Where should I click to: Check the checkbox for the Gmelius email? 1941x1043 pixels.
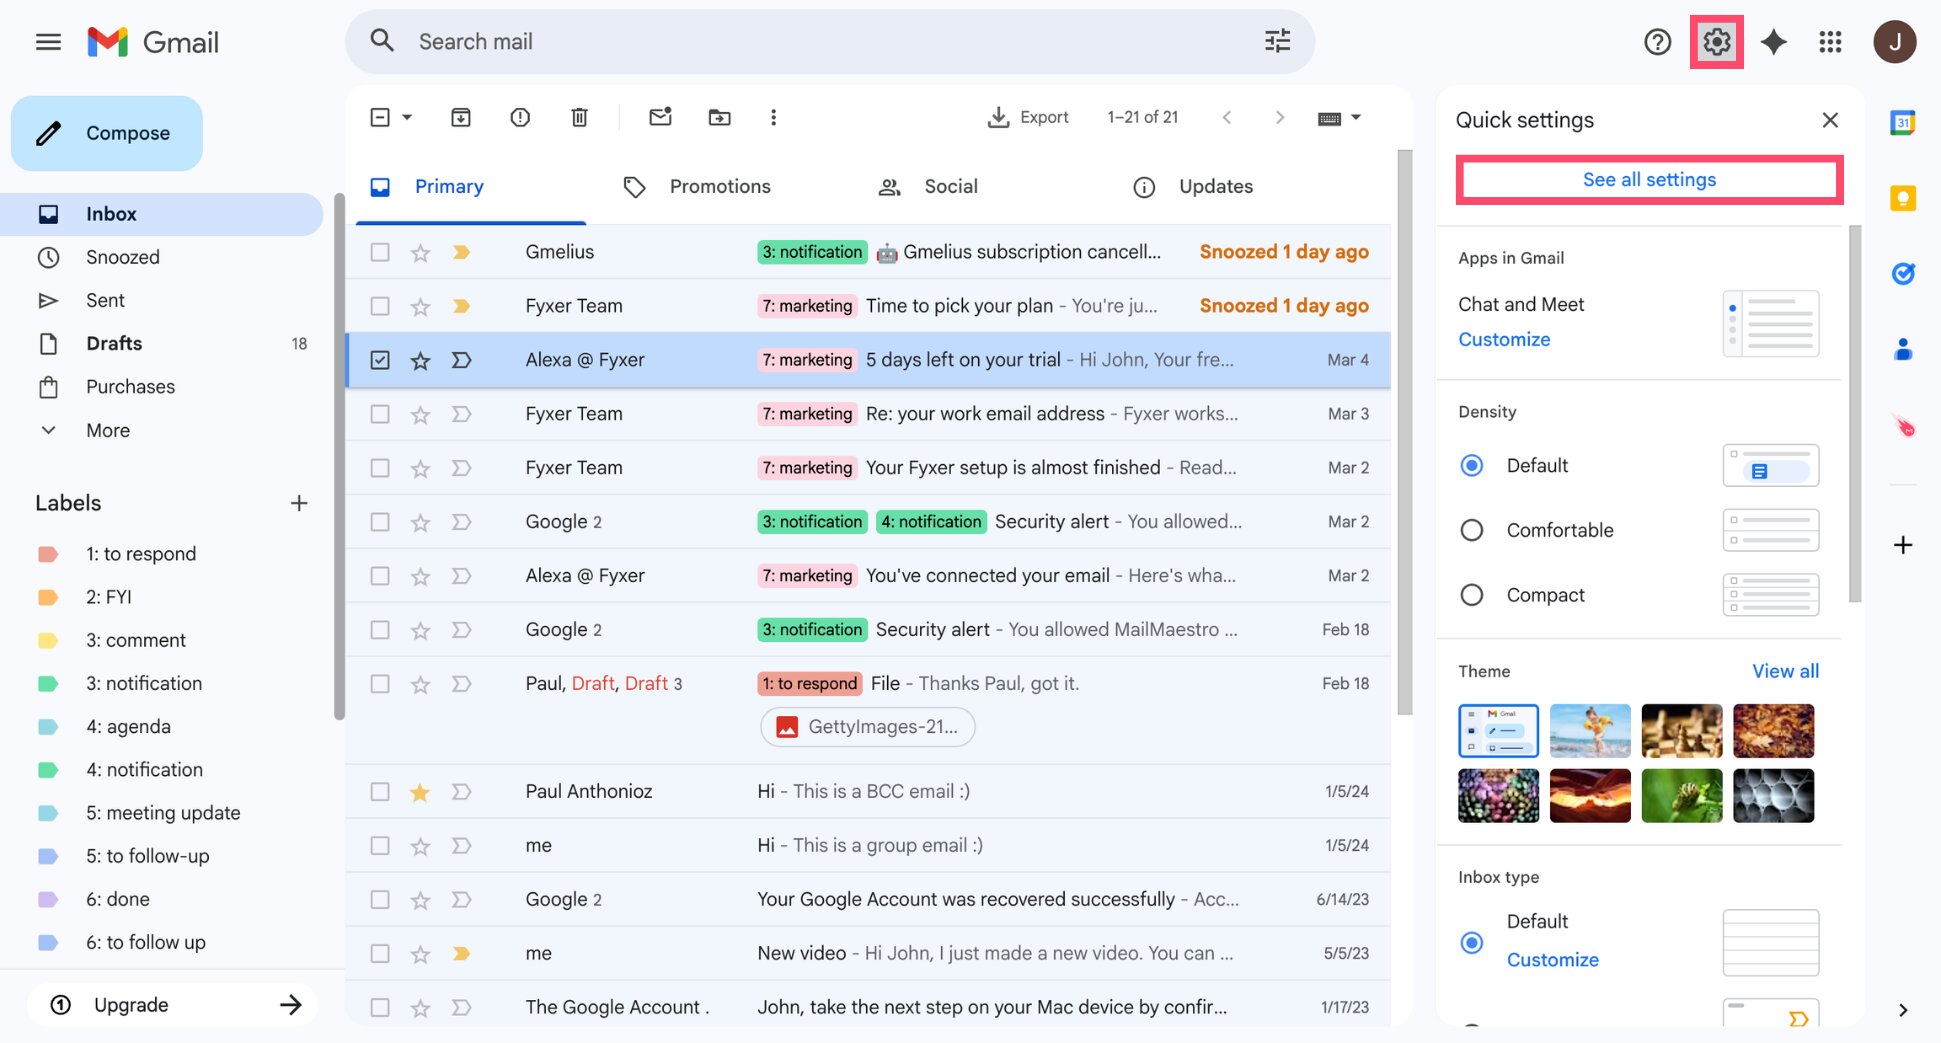(x=379, y=251)
